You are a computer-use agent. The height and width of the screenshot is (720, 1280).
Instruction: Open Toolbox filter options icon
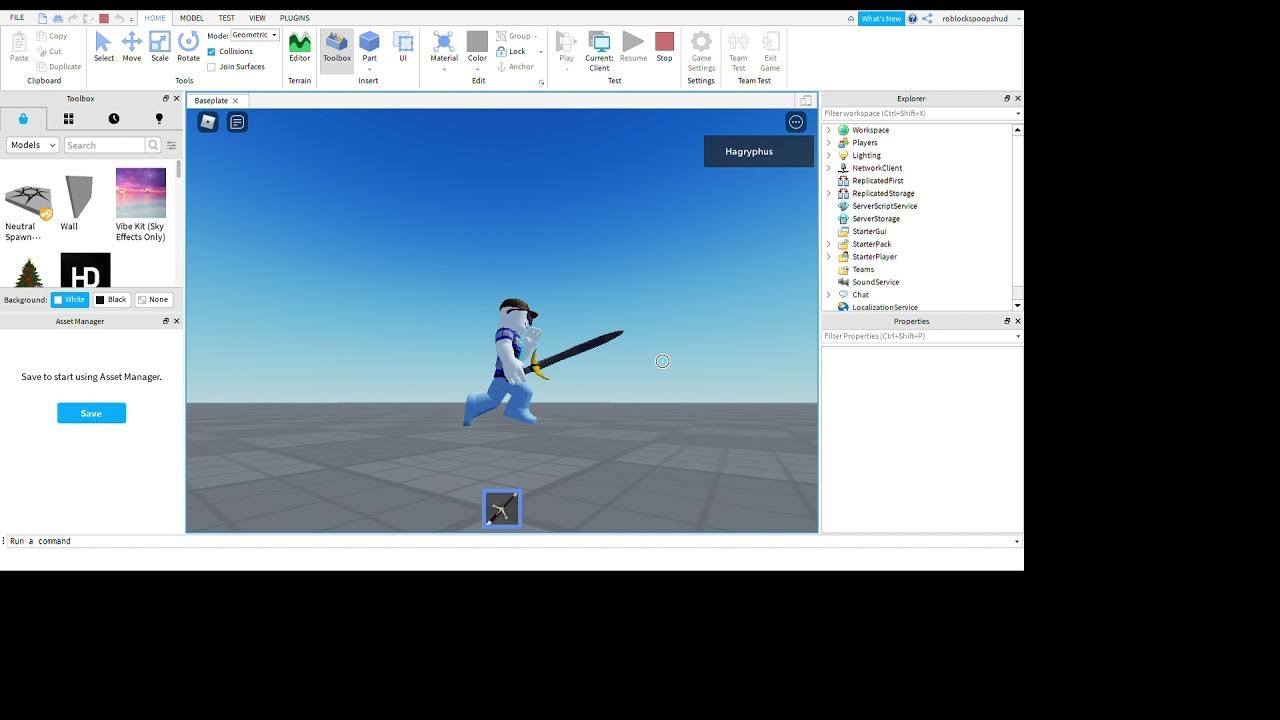[x=171, y=145]
